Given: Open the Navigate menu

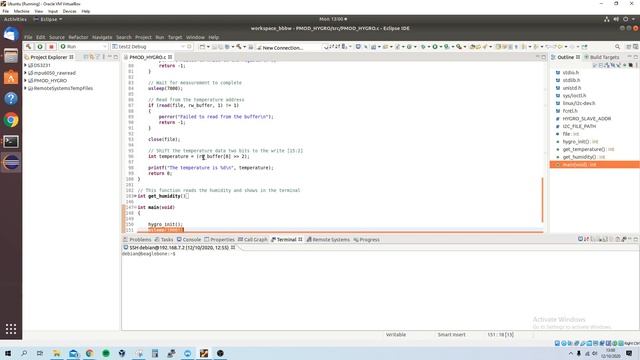Looking at the screenshot, I should [102, 37].
